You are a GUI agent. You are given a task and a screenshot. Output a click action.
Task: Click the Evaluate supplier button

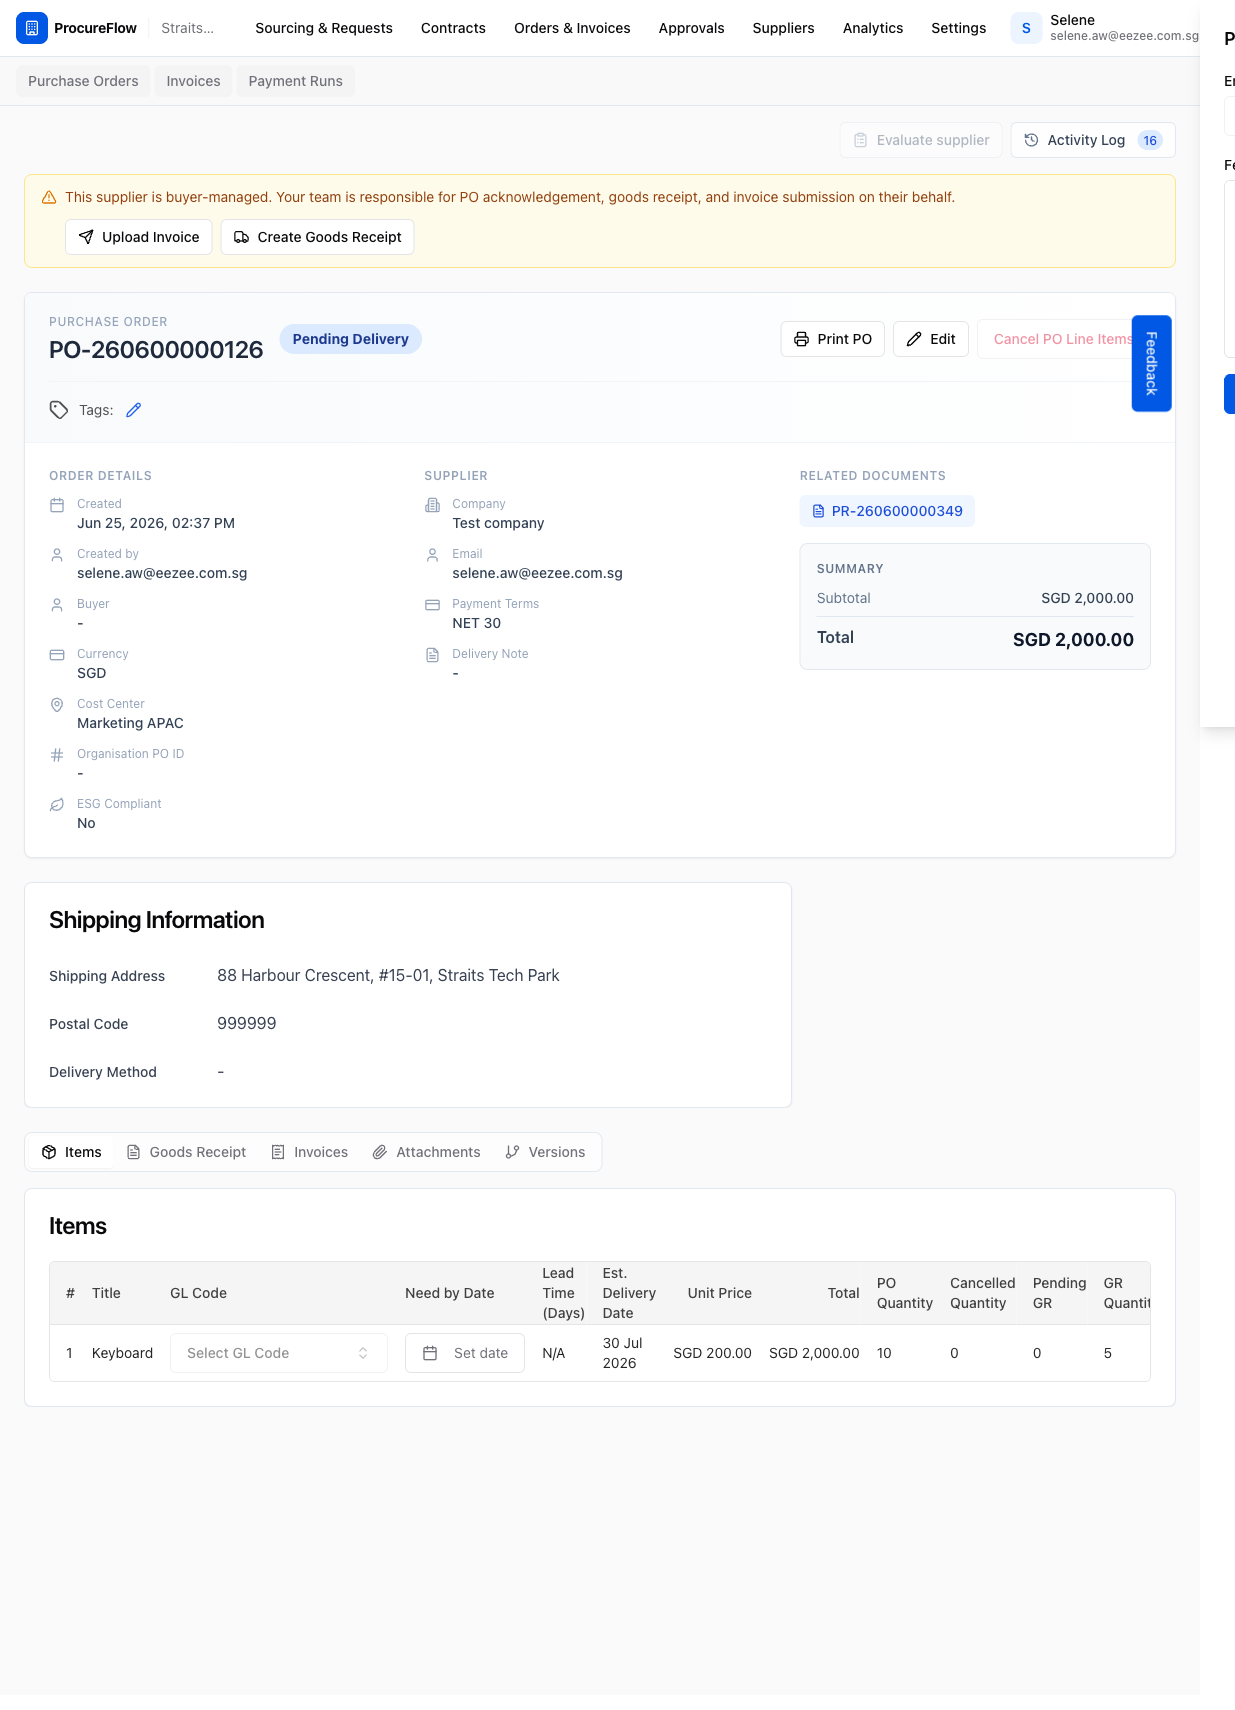[921, 140]
